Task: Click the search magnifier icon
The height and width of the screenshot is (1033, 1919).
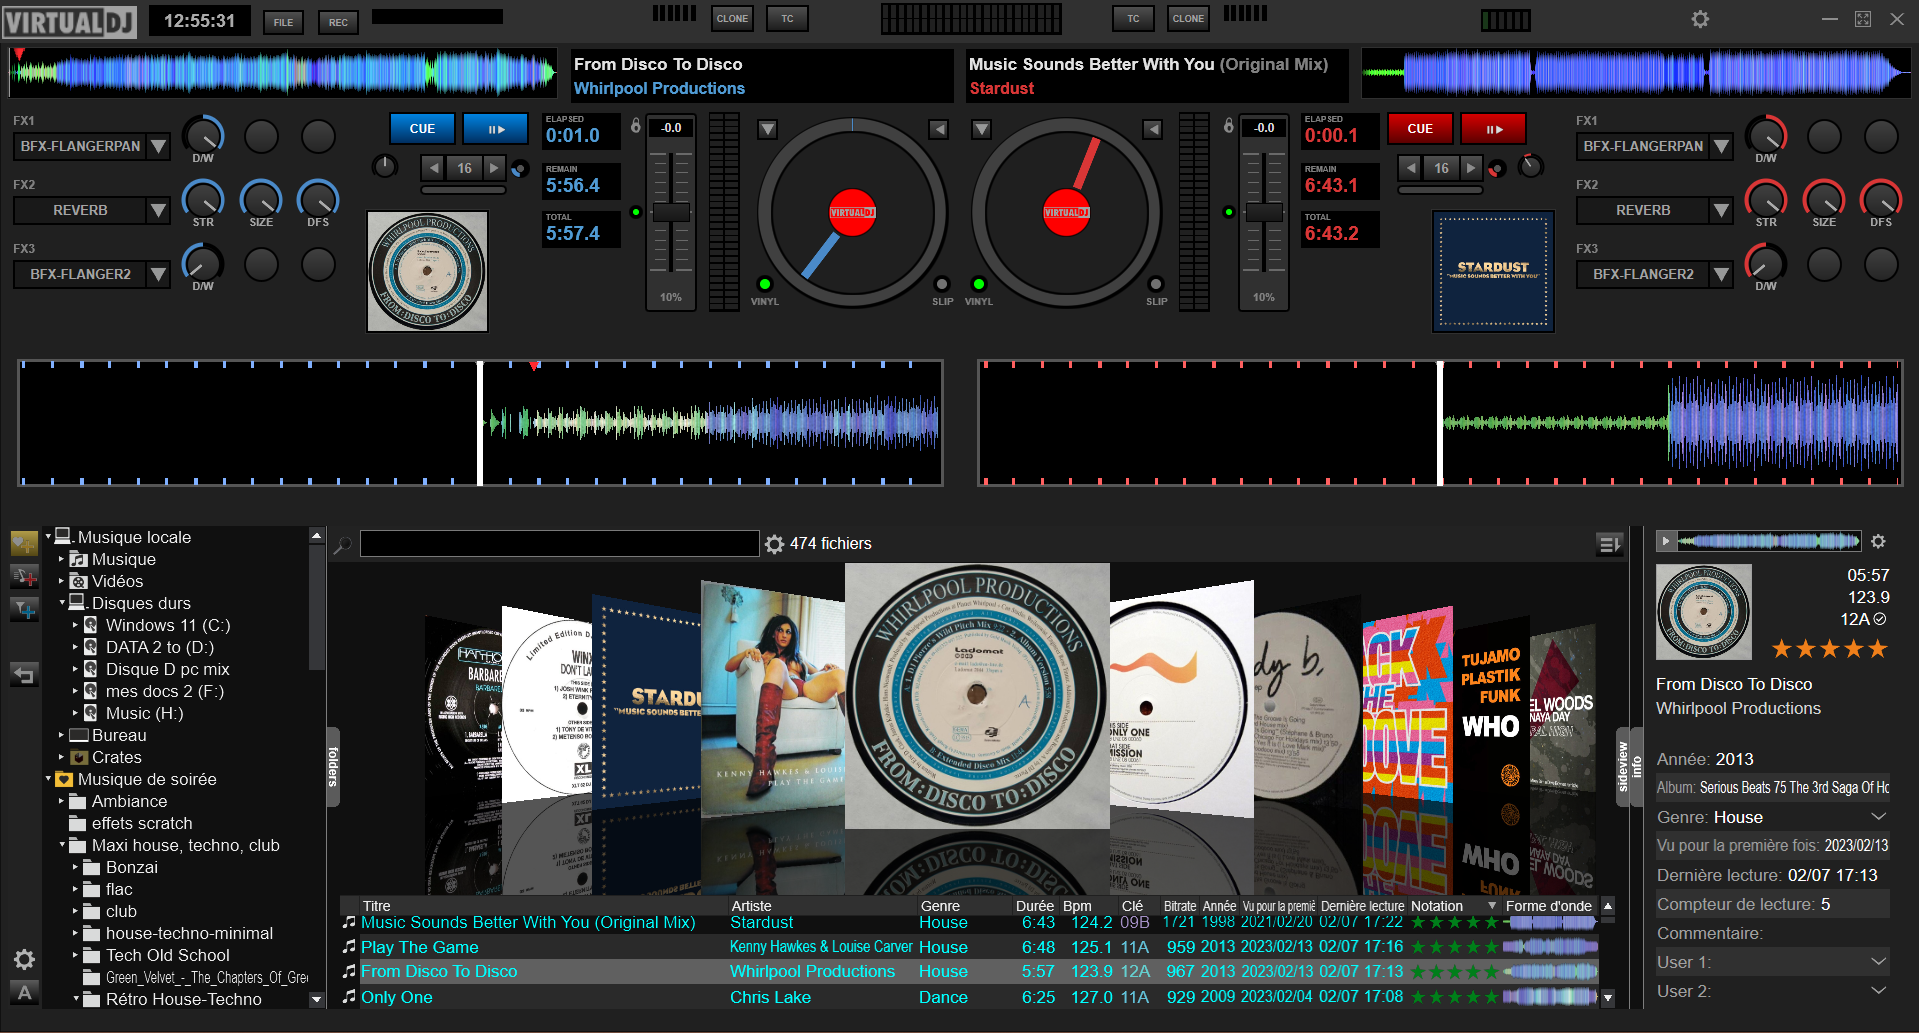Action: [x=342, y=545]
